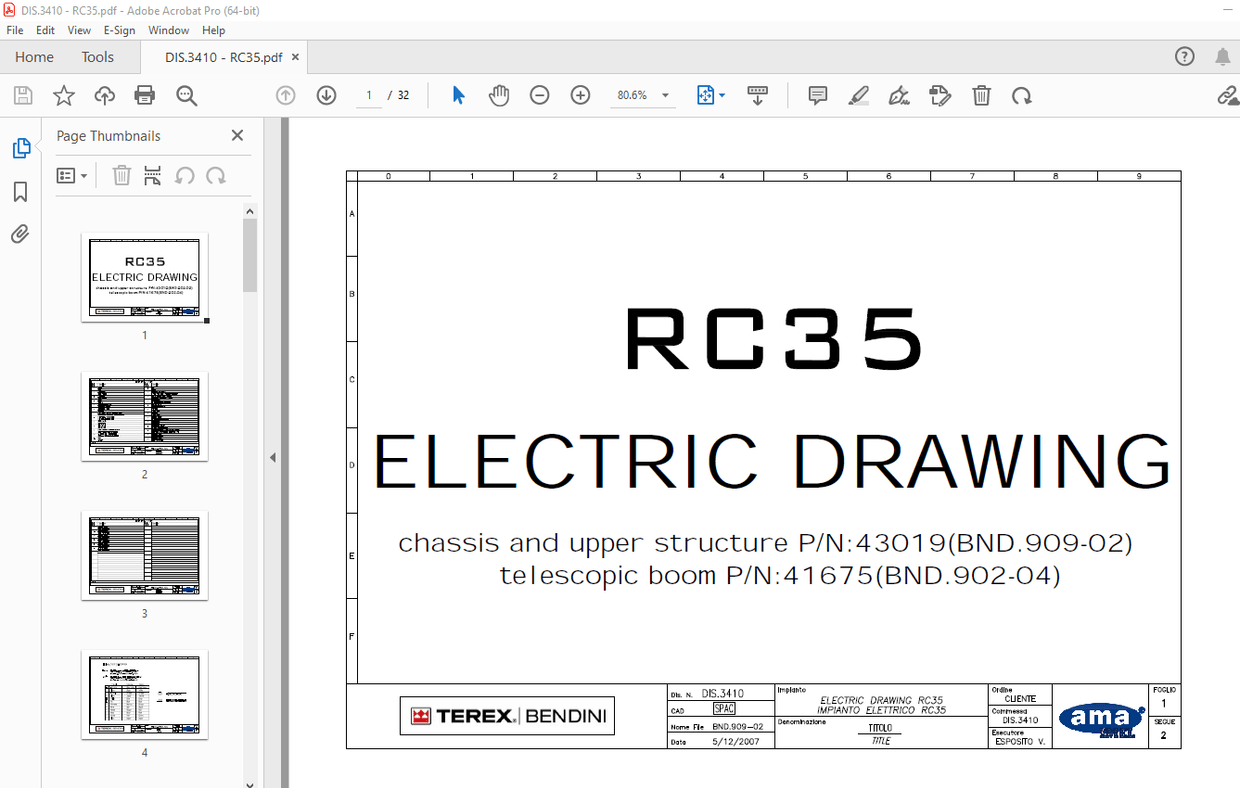Open the thumbnail options dropdown

71,175
